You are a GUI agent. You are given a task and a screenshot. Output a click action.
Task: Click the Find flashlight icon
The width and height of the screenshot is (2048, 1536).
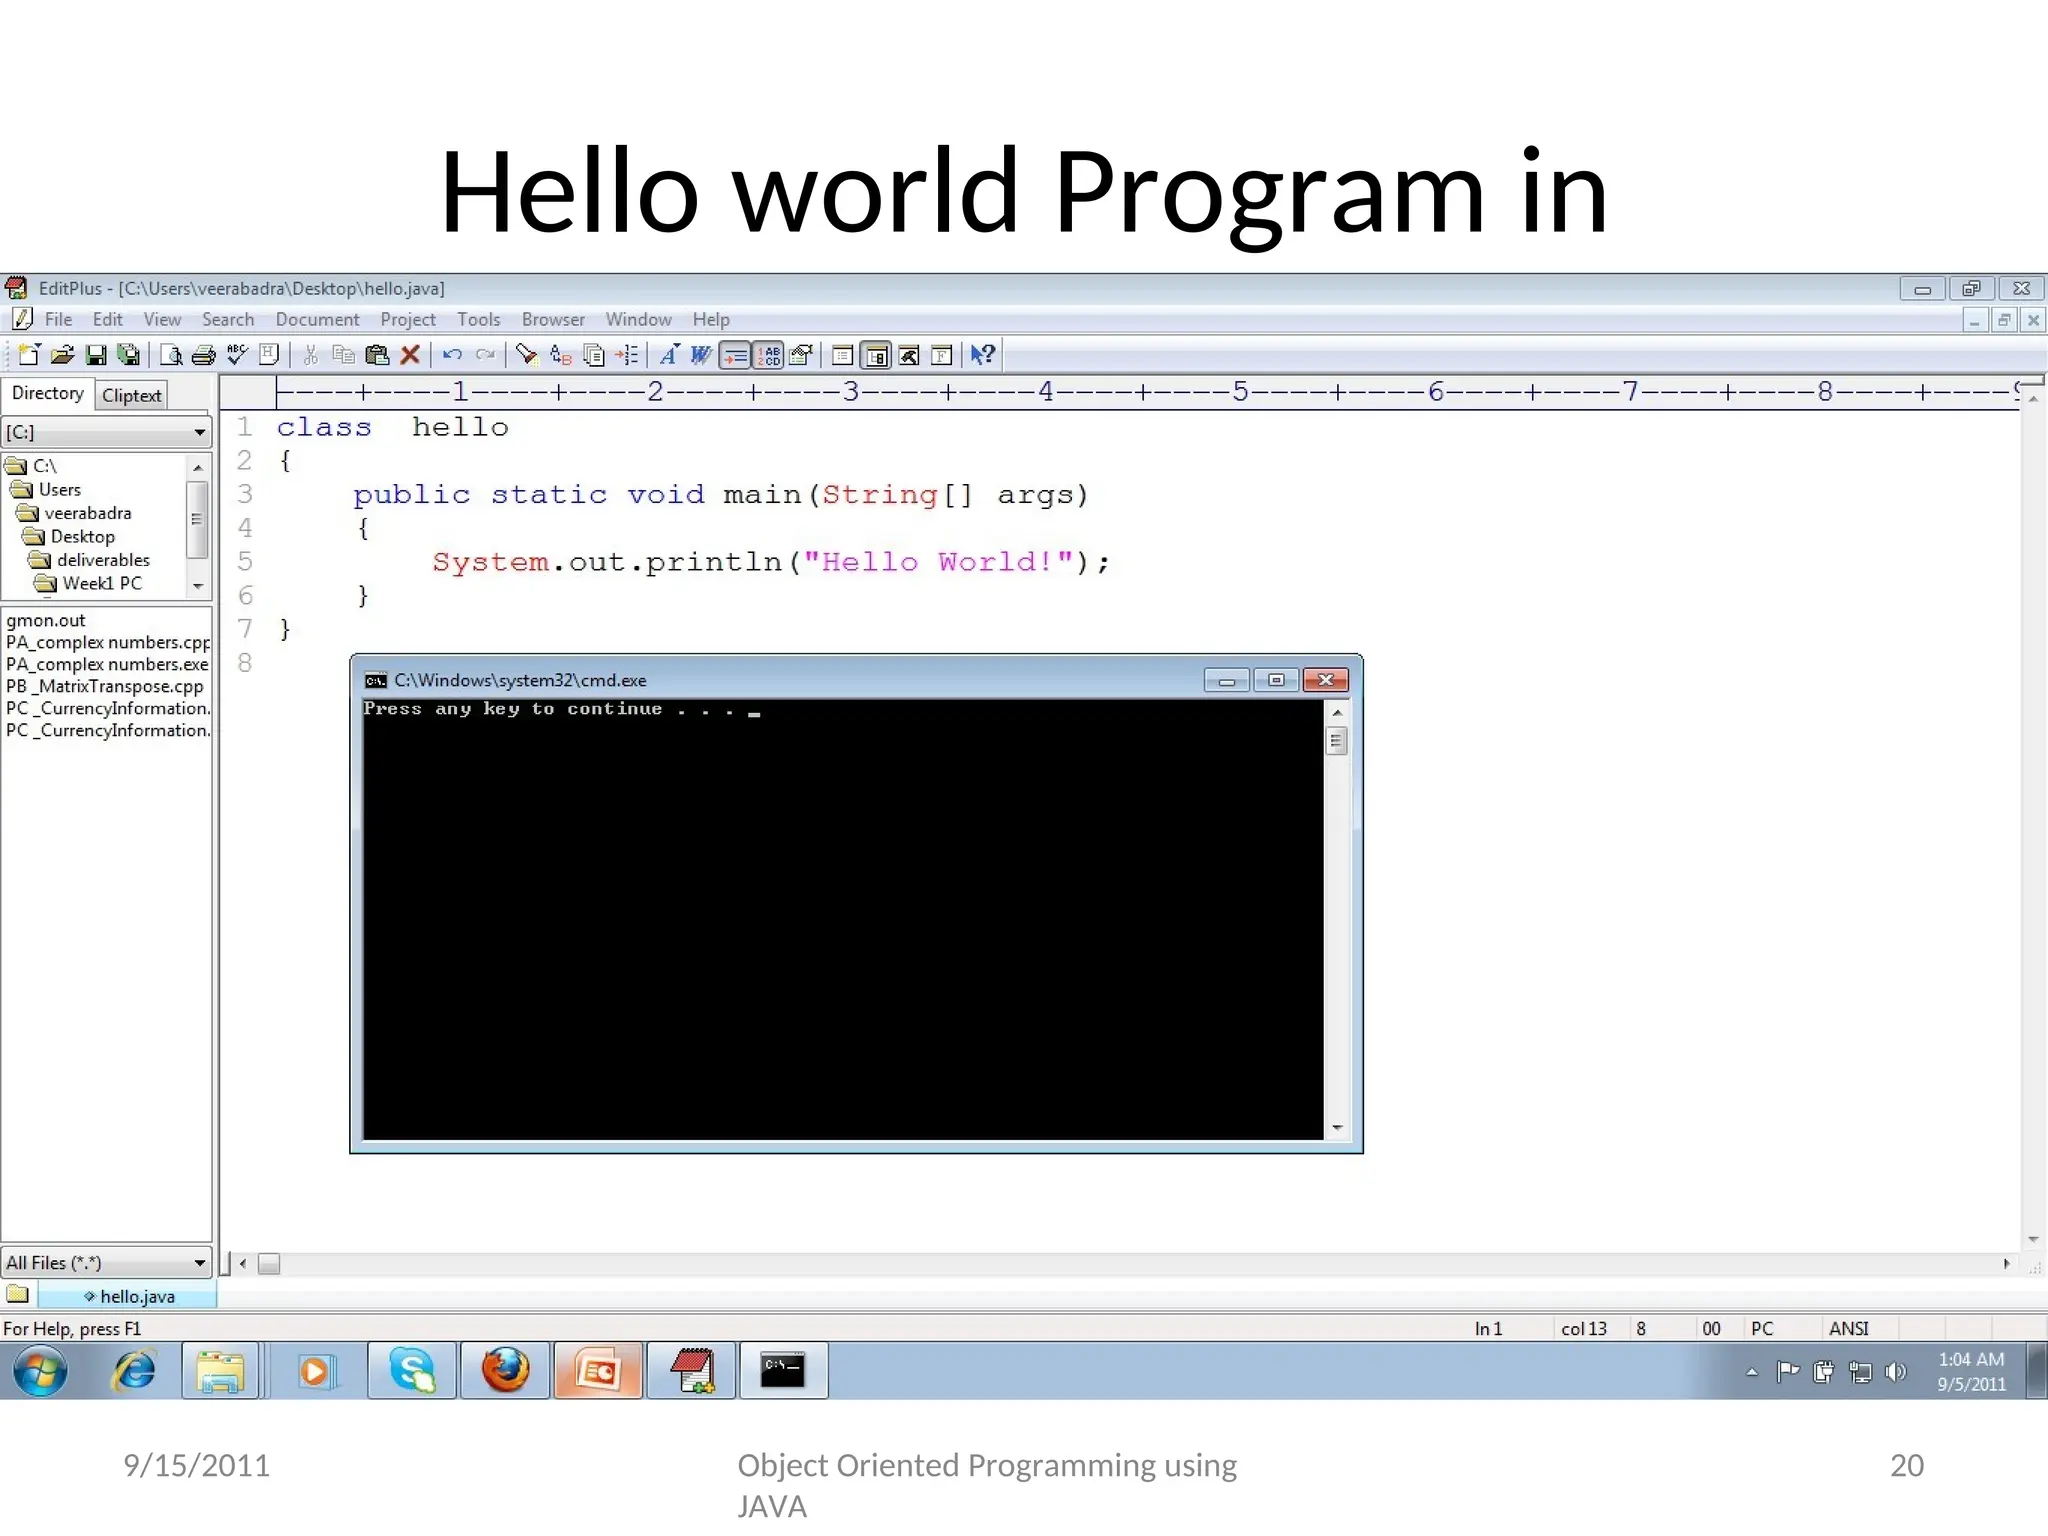click(x=526, y=355)
